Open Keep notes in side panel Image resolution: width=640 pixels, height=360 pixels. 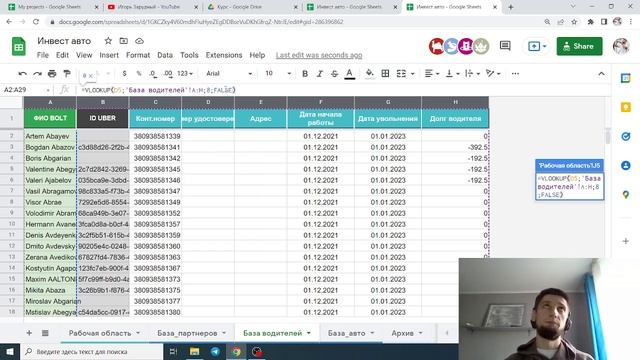pos(626,107)
